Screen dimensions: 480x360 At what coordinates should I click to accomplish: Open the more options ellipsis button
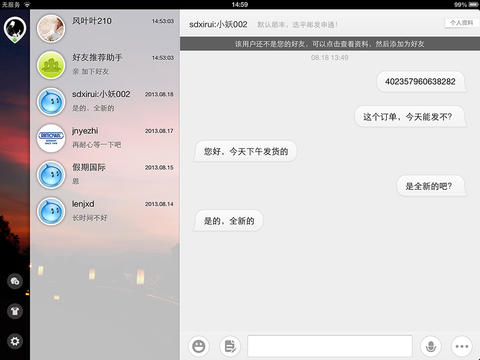pos(462,346)
